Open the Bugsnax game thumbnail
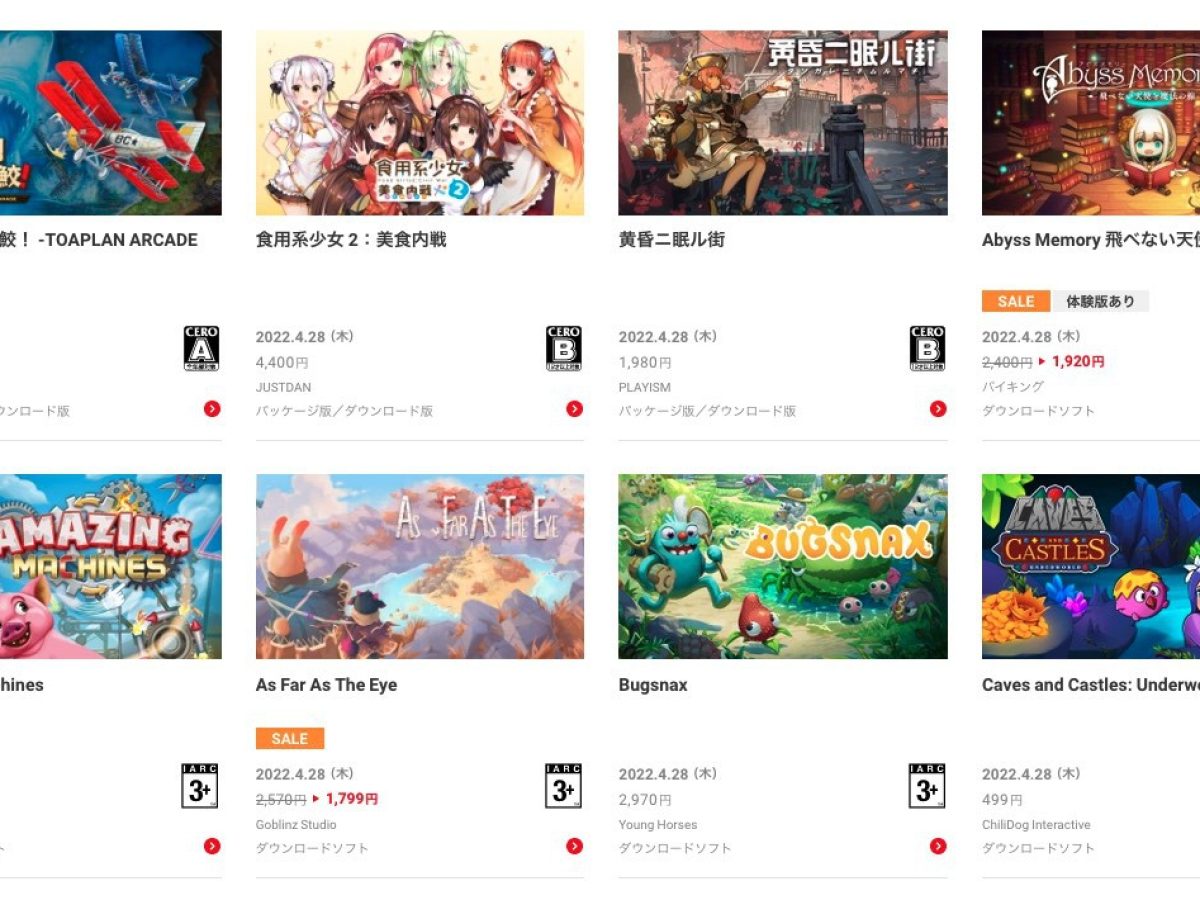 pos(783,566)
